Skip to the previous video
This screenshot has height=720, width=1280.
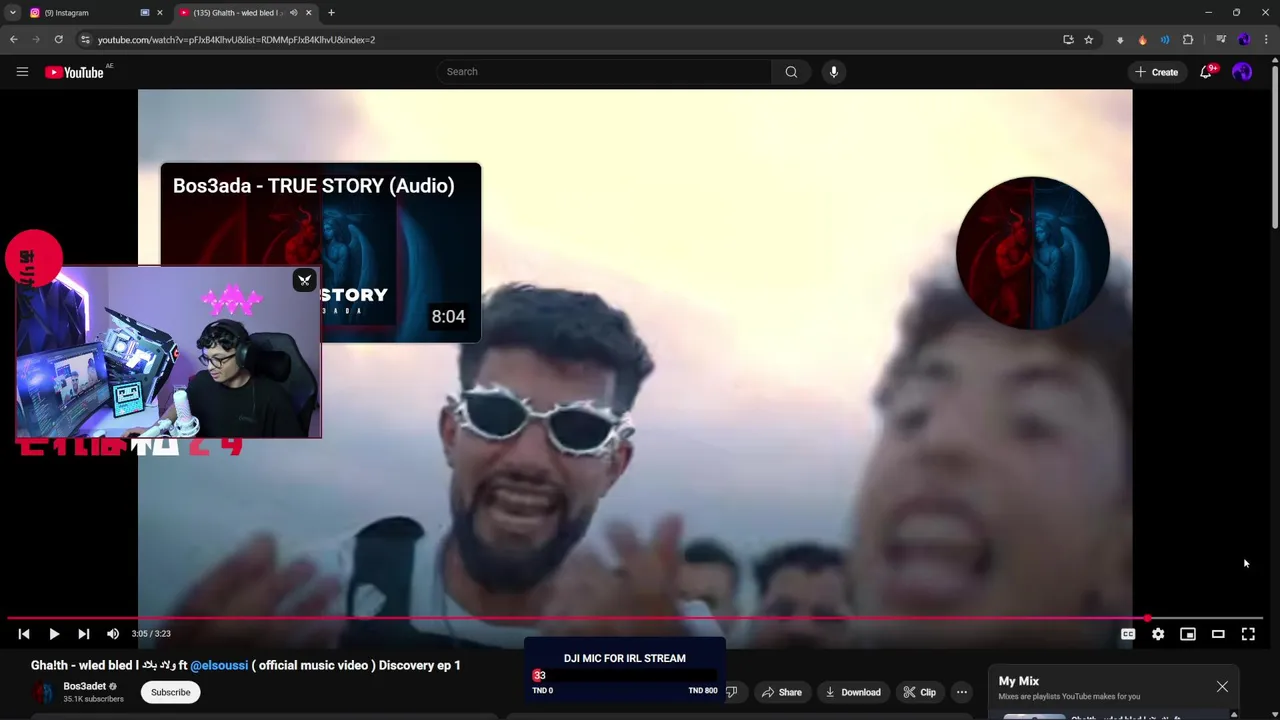pyautogui.click(x=24, y=634)
